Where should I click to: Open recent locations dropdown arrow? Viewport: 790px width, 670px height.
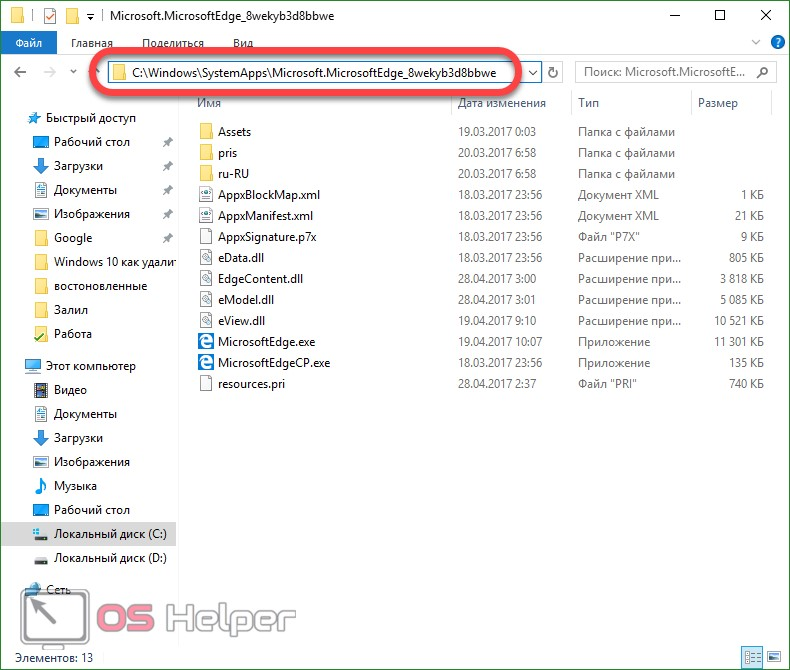coord(74,72)
